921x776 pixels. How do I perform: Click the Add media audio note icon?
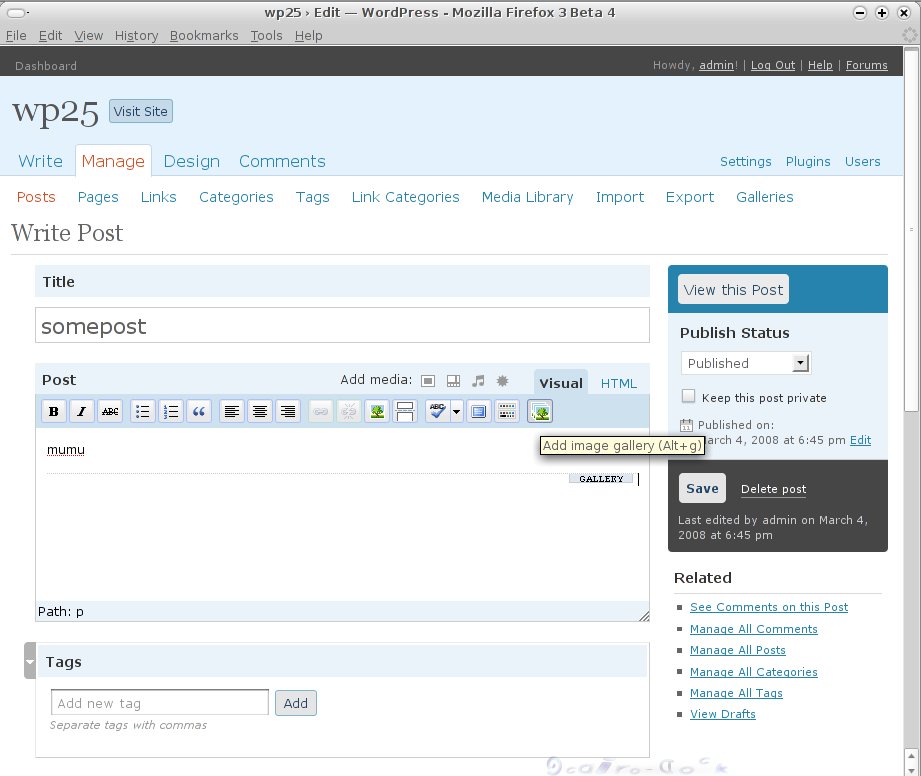pyautogui.click(x=478, y=381)
